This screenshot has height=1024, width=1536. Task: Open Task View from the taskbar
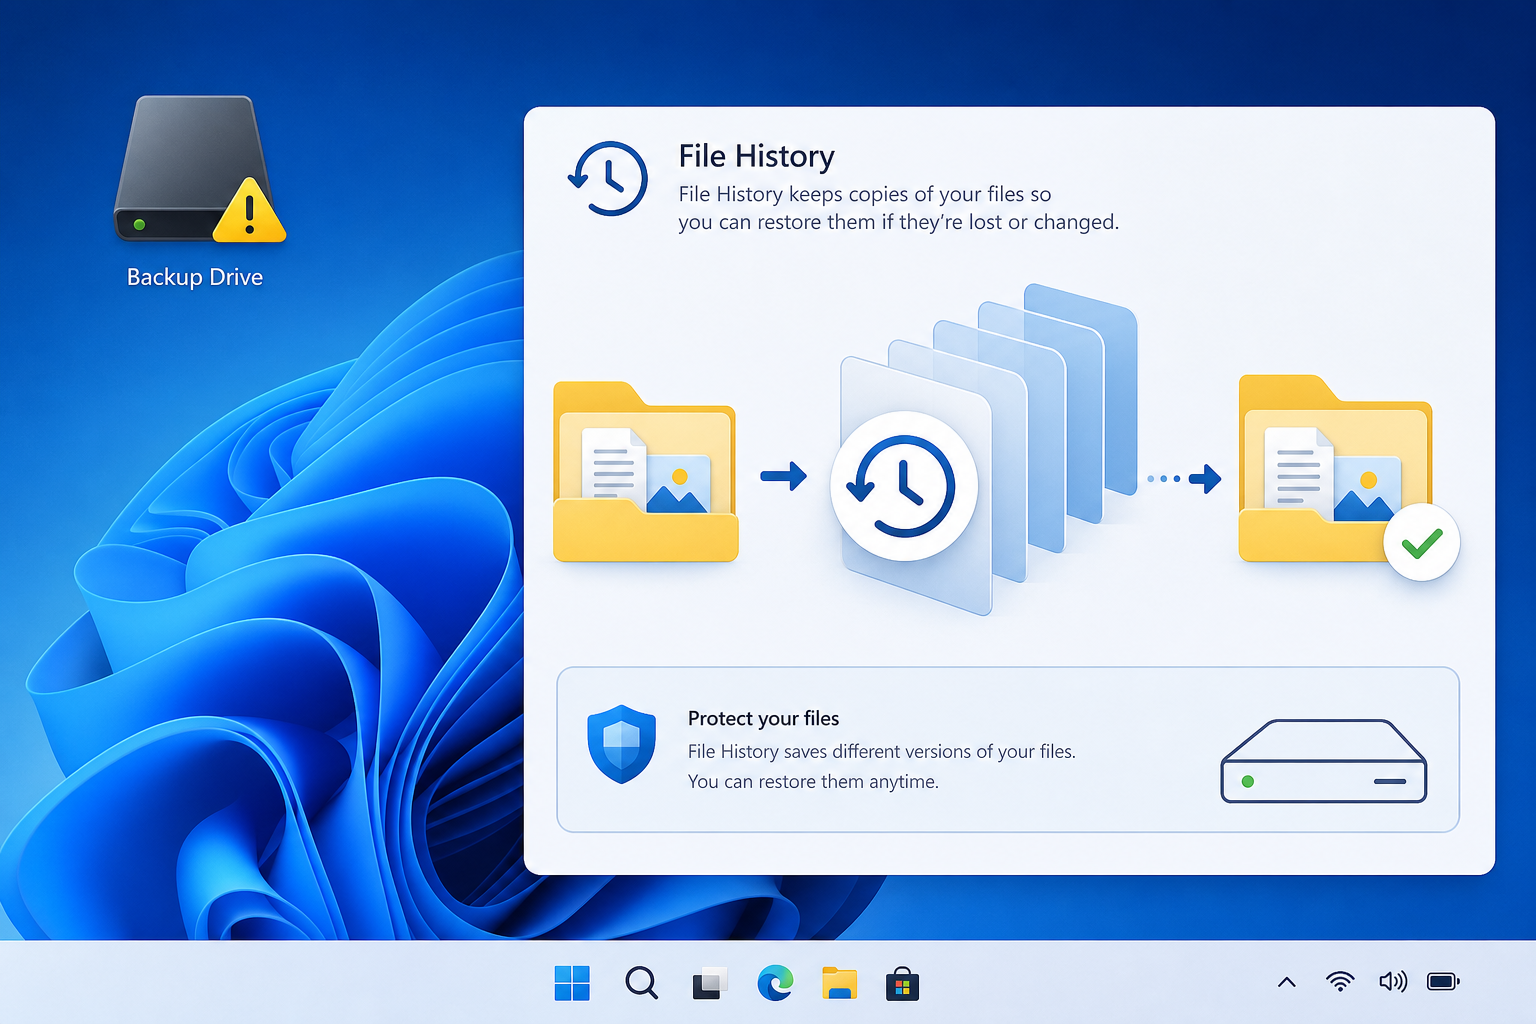pos(709,983)
